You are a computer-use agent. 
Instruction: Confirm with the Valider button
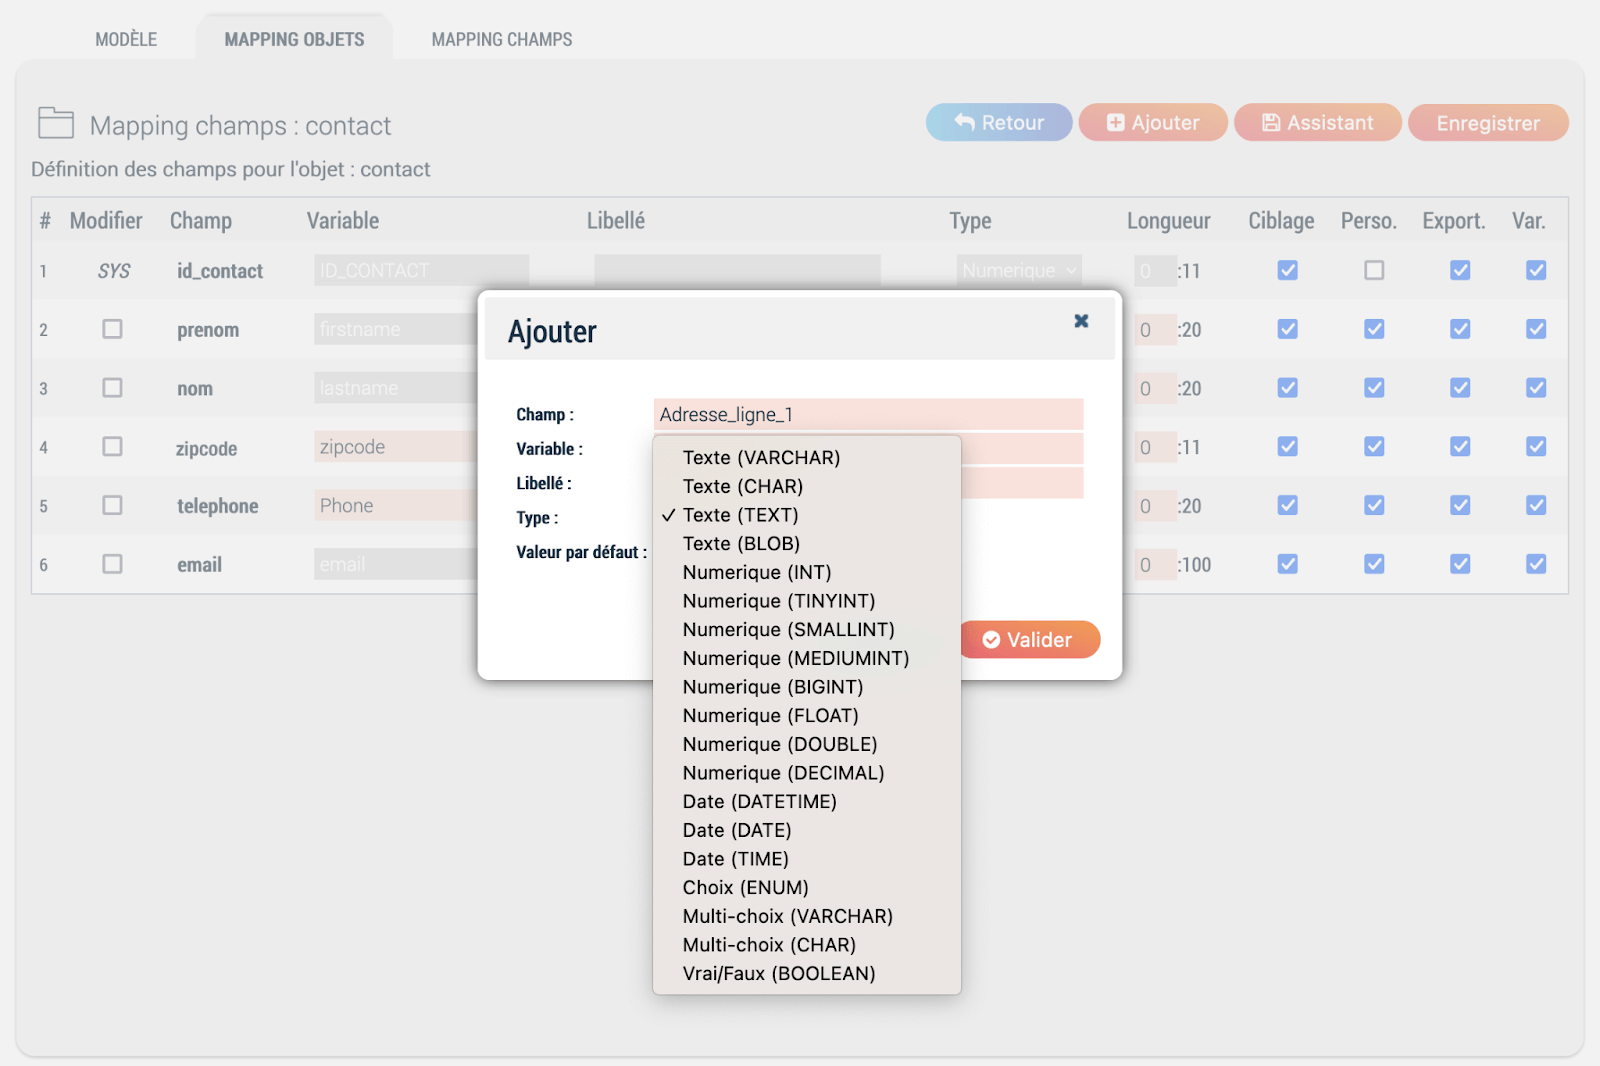point(1028,640)
